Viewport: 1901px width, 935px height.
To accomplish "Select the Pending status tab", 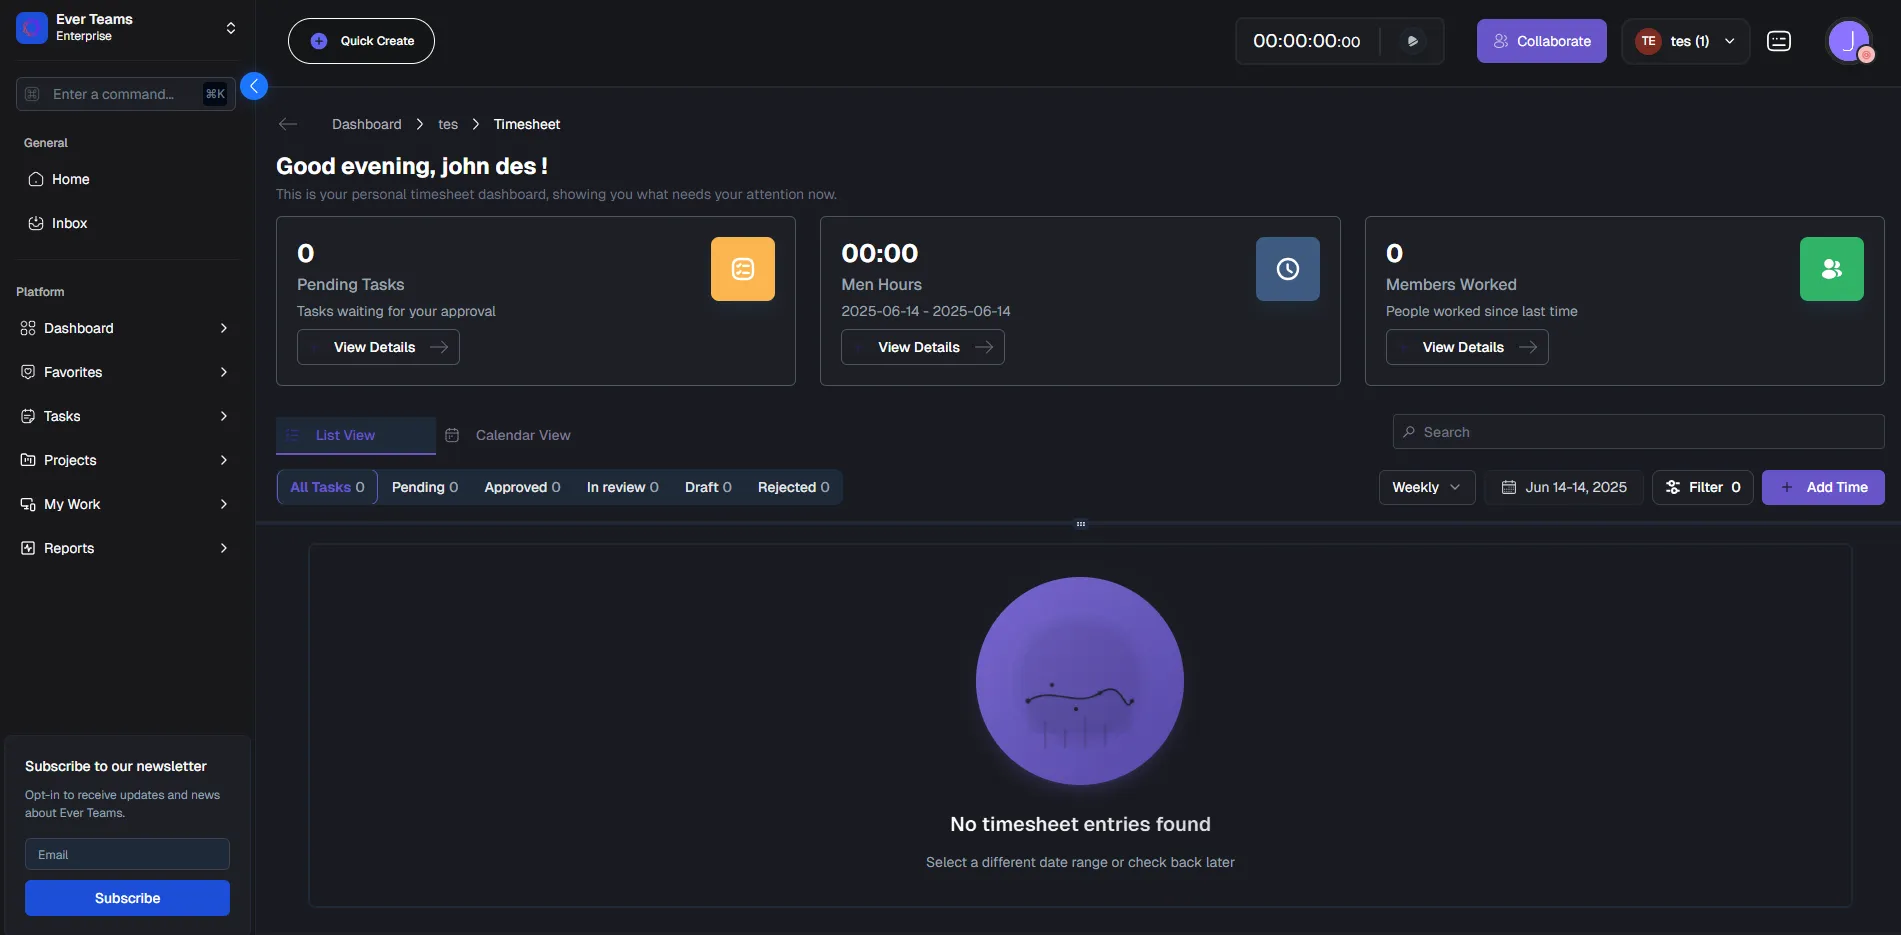I will (x=425, y=487).
